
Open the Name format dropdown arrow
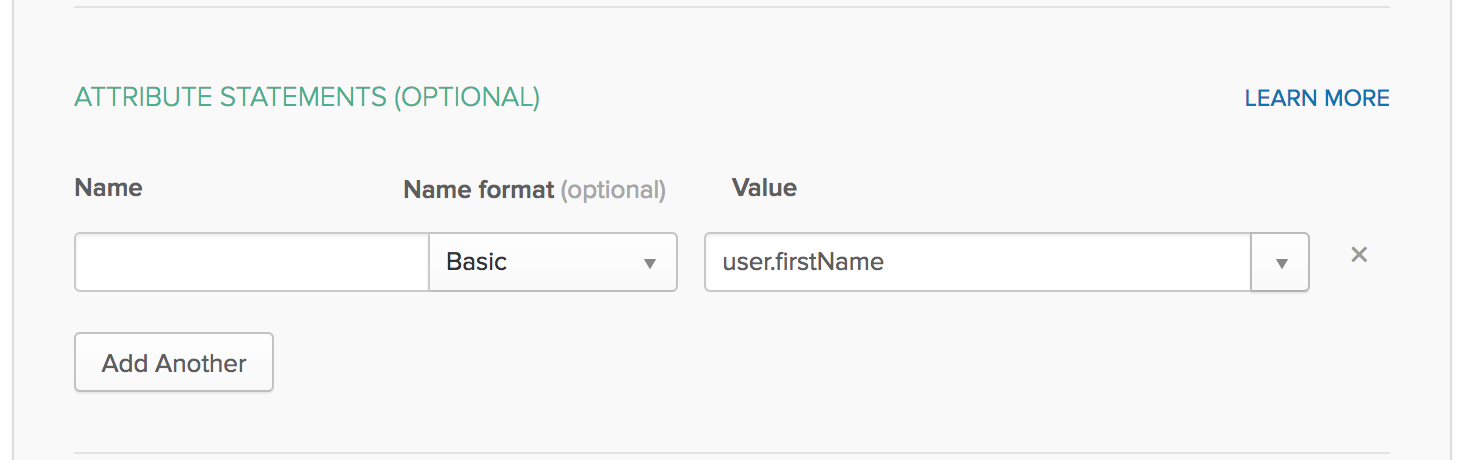pos(649,263)
